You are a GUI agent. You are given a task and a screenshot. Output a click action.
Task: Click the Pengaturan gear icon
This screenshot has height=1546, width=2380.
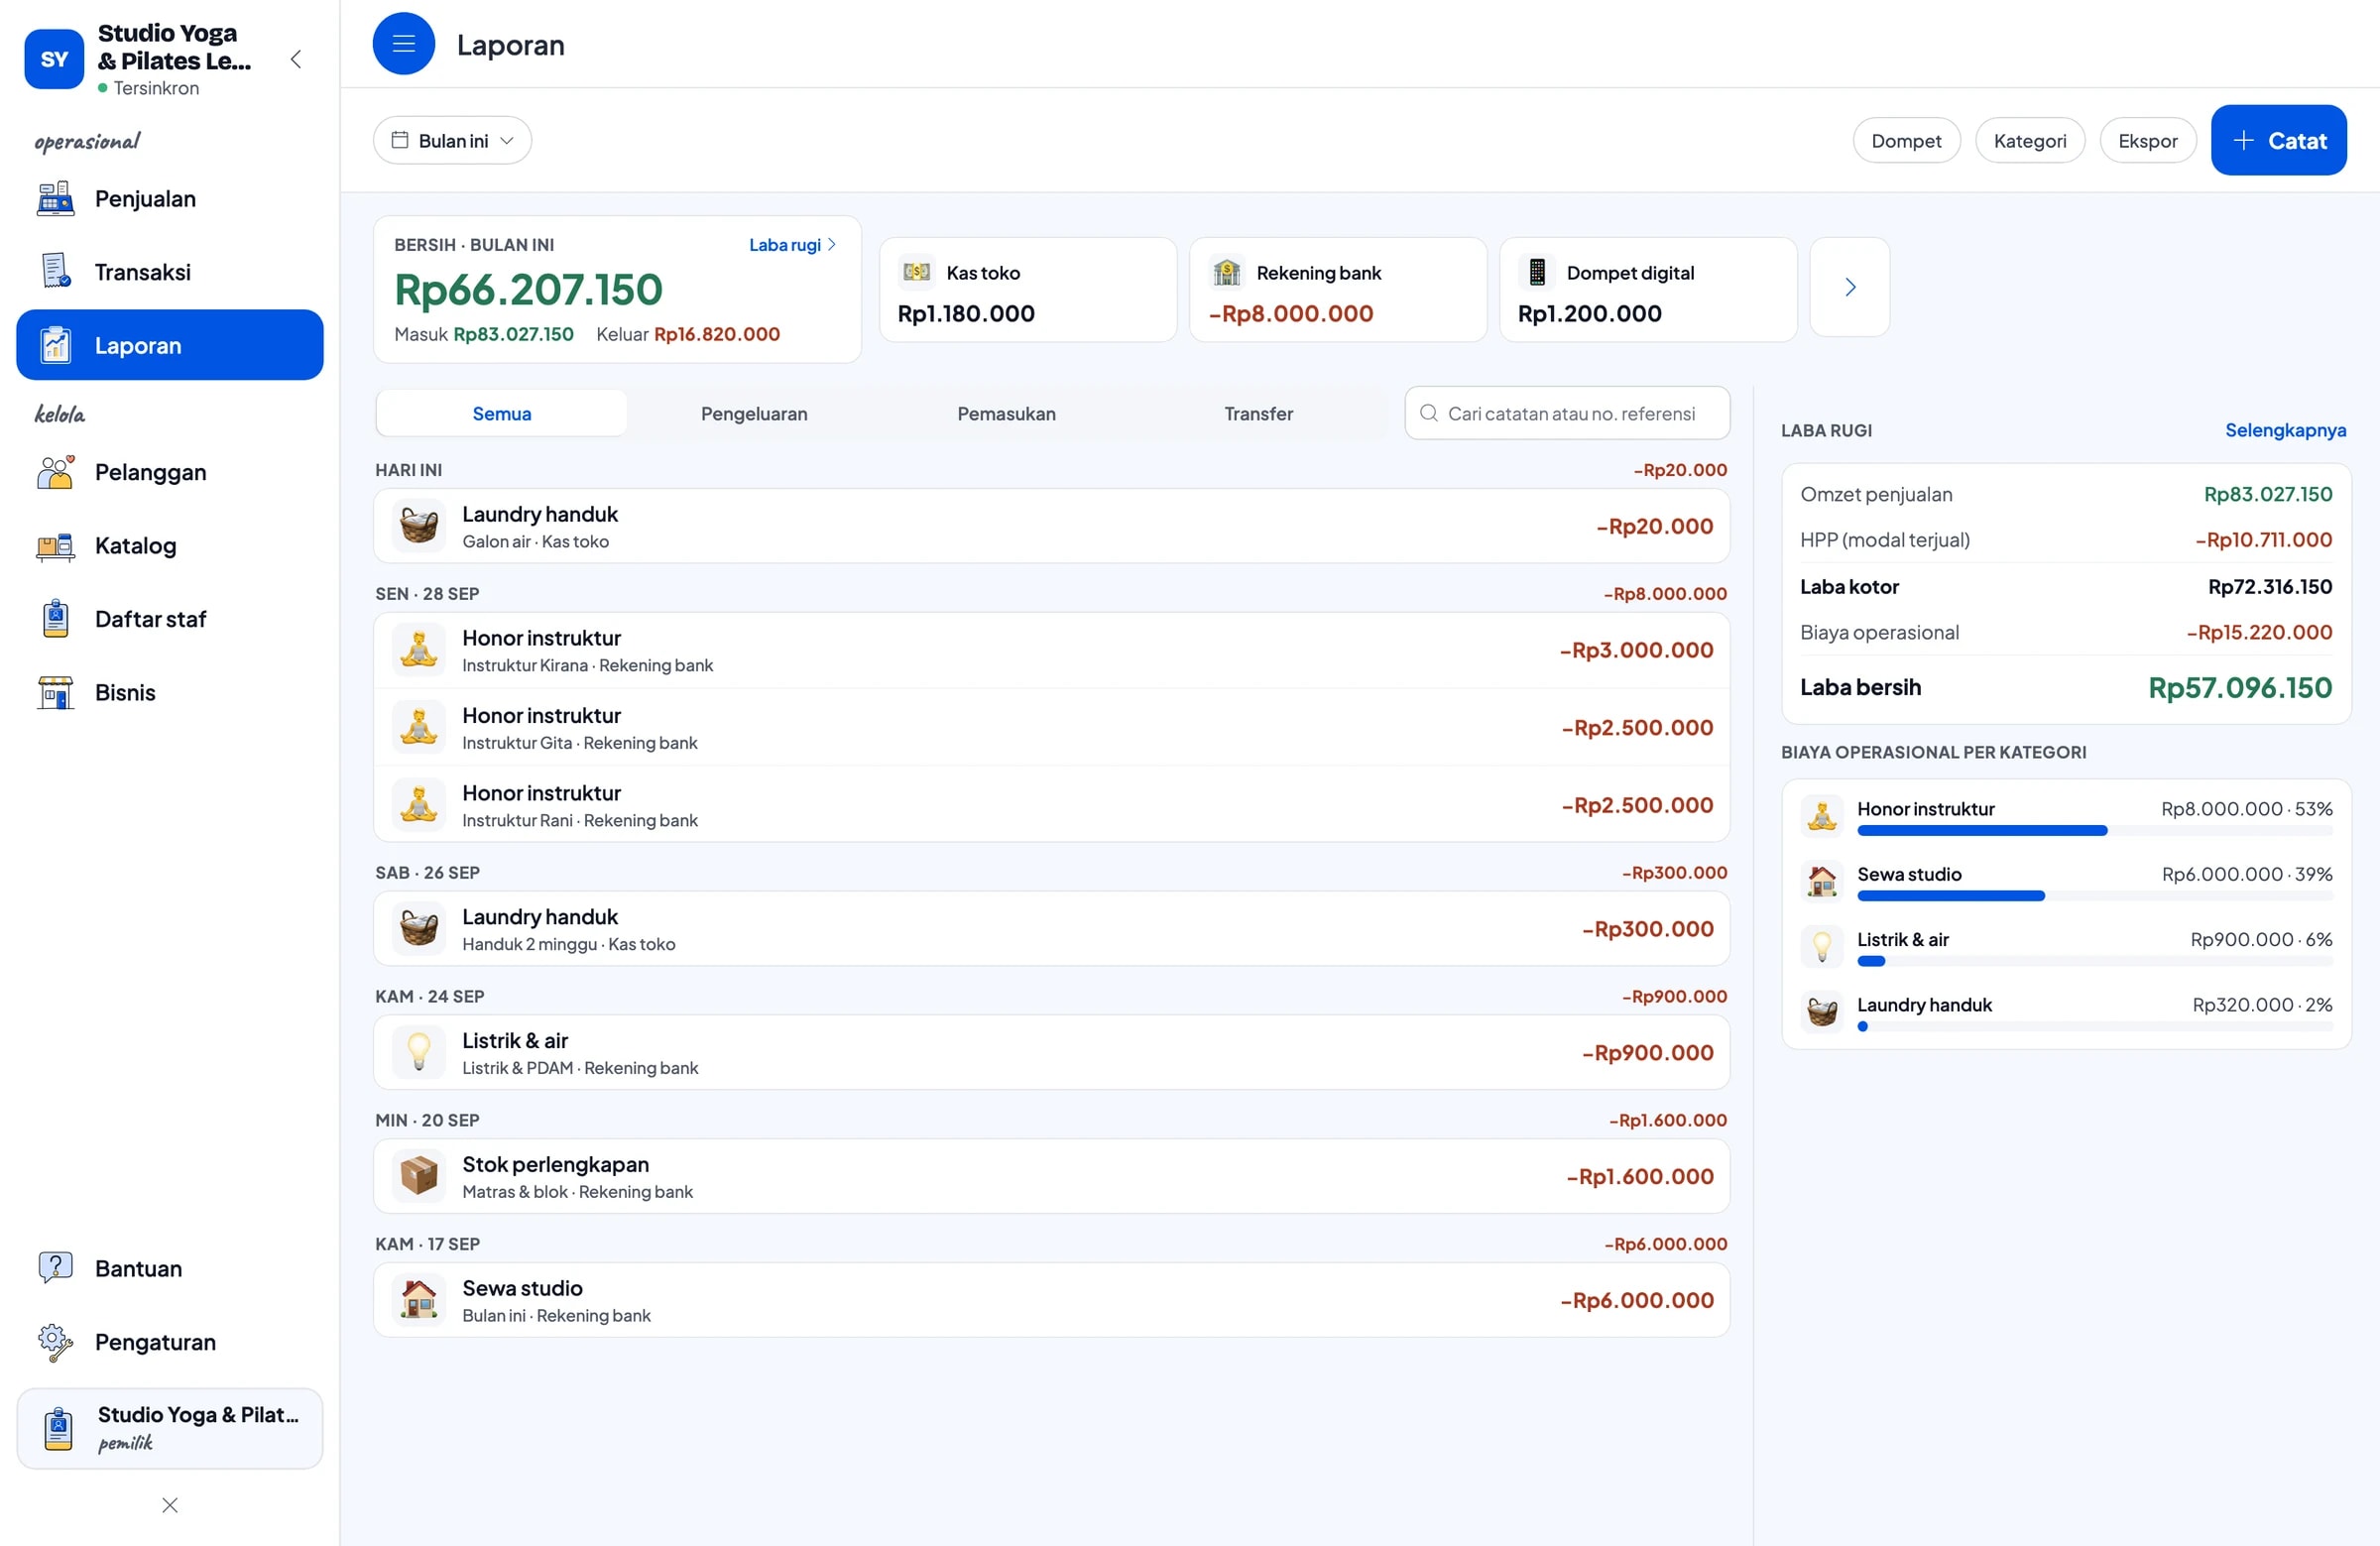coord(56,1342)
